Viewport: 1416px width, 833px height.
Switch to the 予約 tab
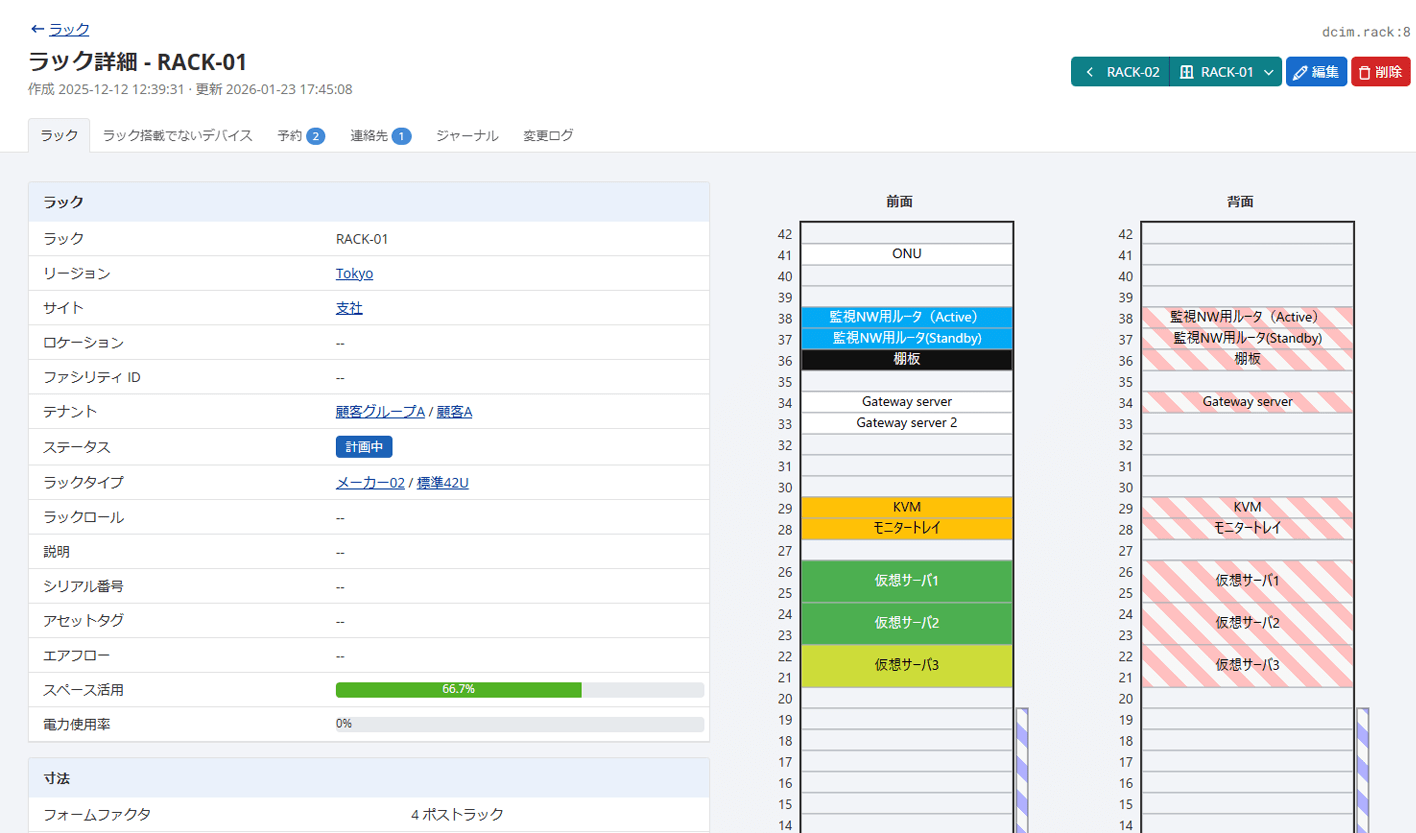pos(300,136)
